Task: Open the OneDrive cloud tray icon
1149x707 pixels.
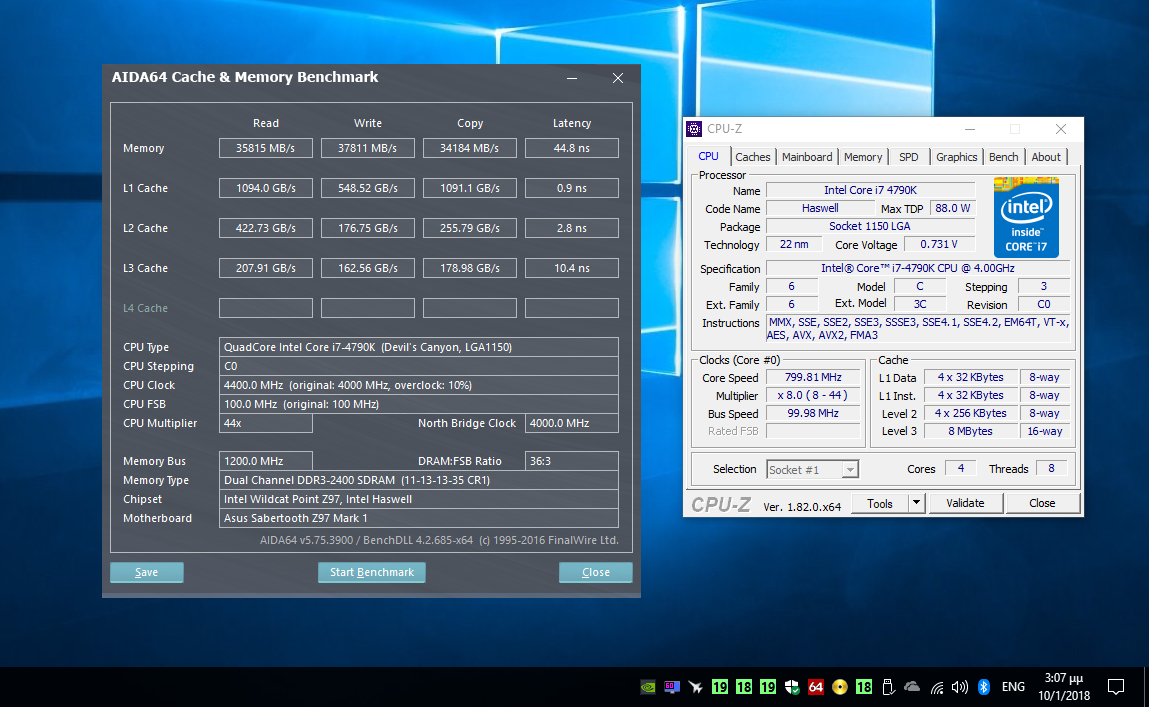Action: [912, 686]
